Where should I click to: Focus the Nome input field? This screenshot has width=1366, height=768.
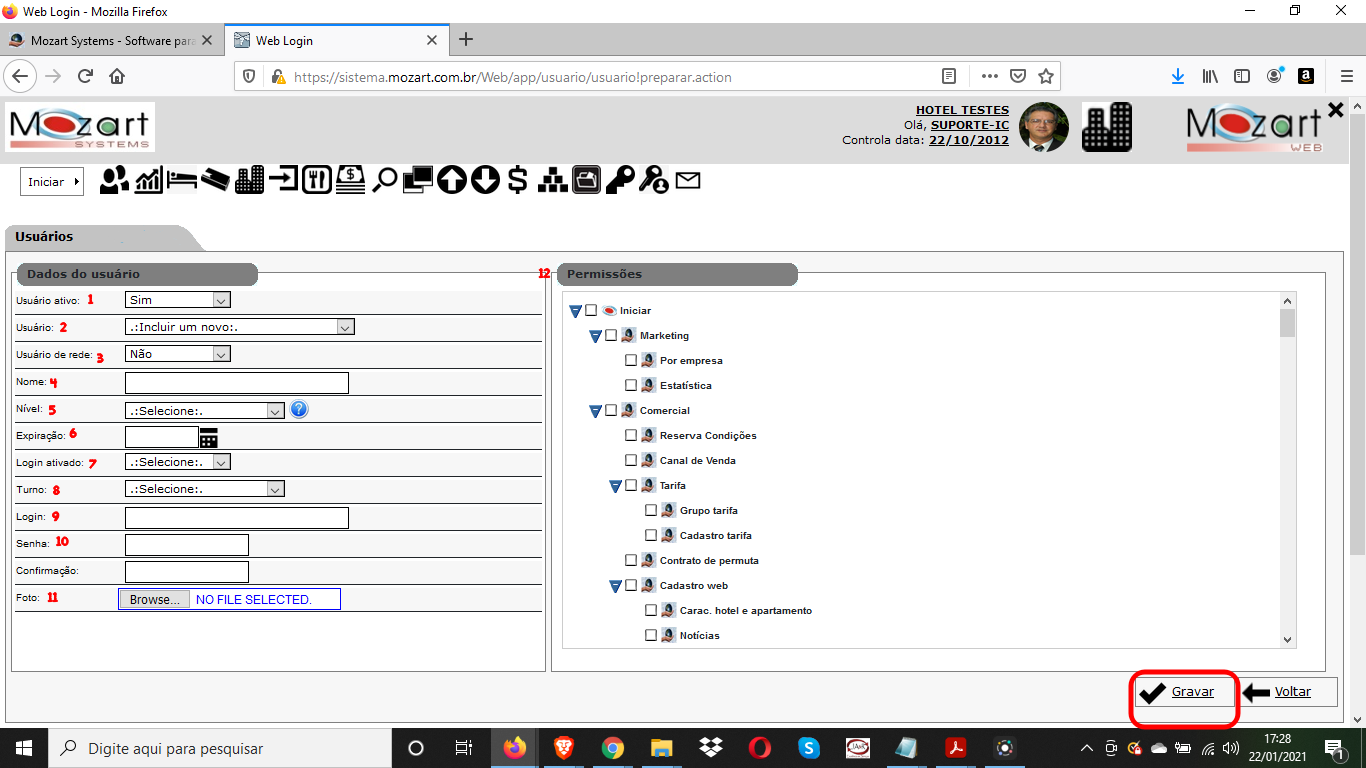(x=237, y=383)
